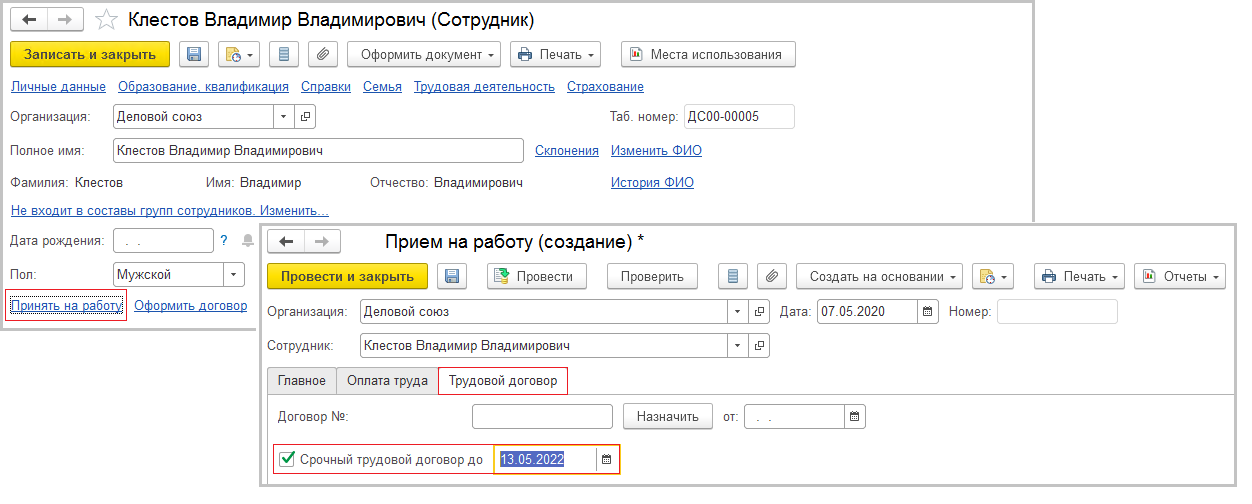Switch to Главное tab
This screenshot has width=1252, height=504.
click(x=302, y=381)
